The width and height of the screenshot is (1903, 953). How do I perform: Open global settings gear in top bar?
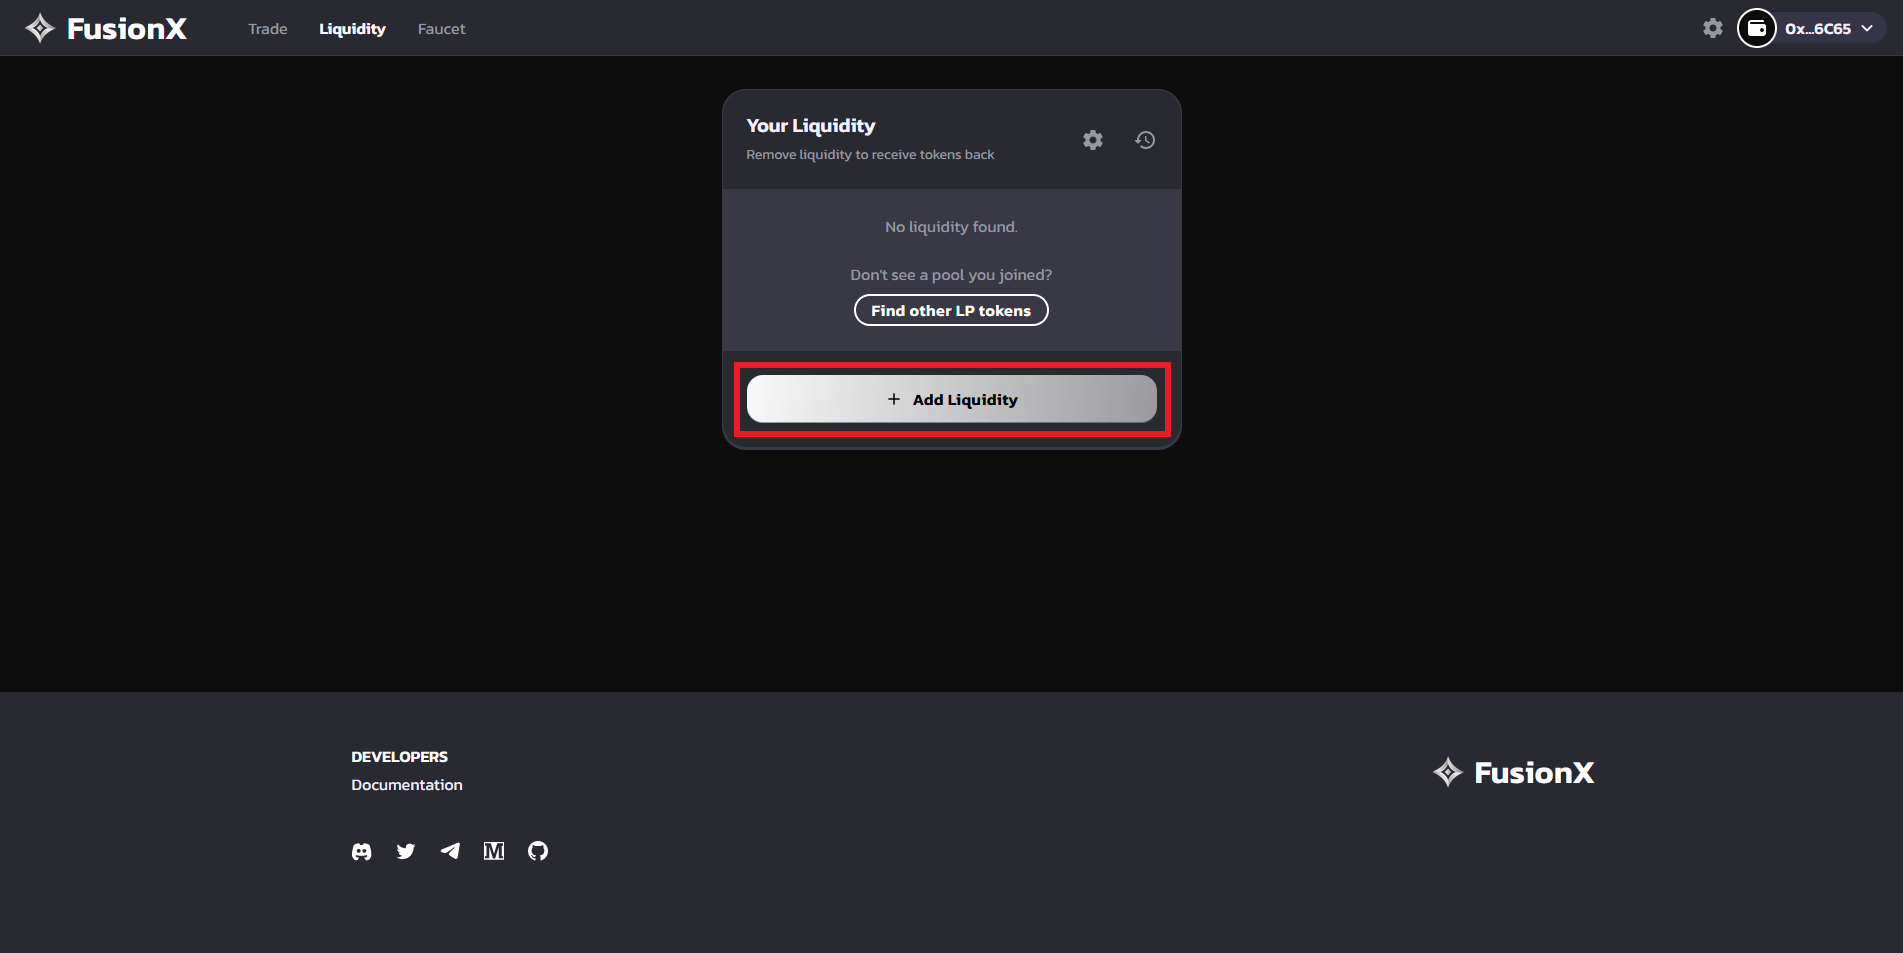[1712, 28]
